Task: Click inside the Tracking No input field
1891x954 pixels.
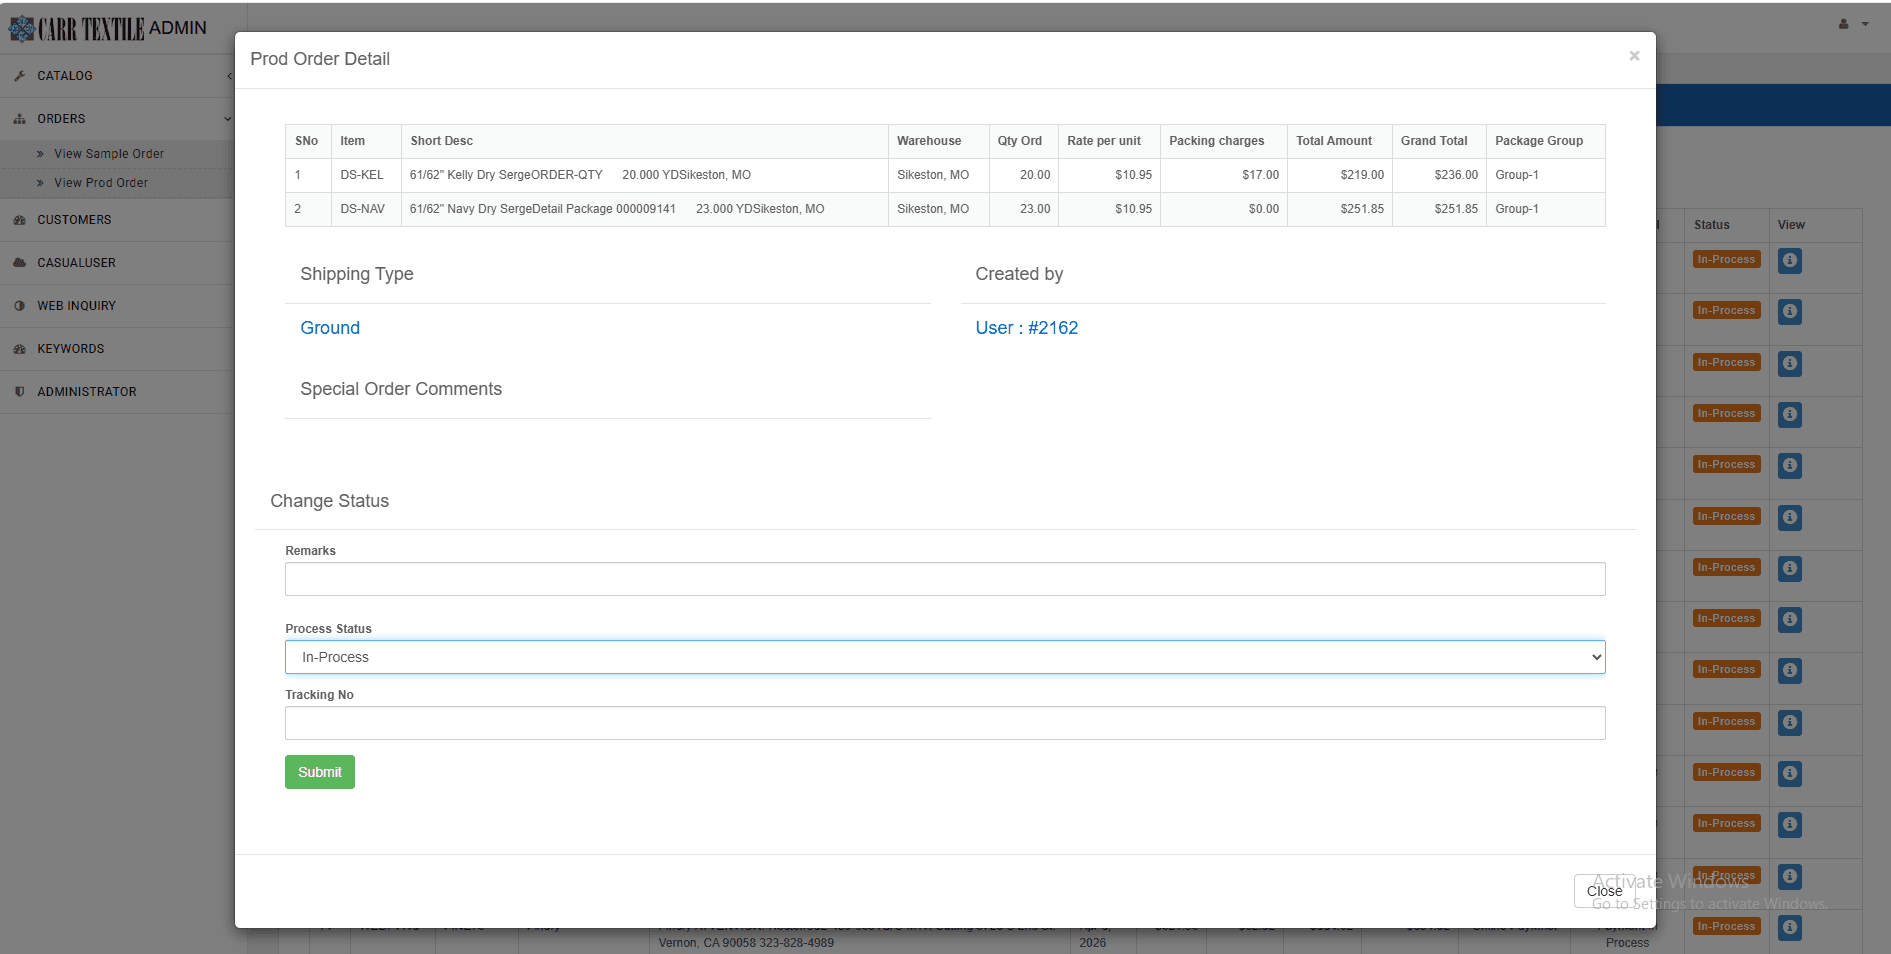Action: [x=944, y=723]
